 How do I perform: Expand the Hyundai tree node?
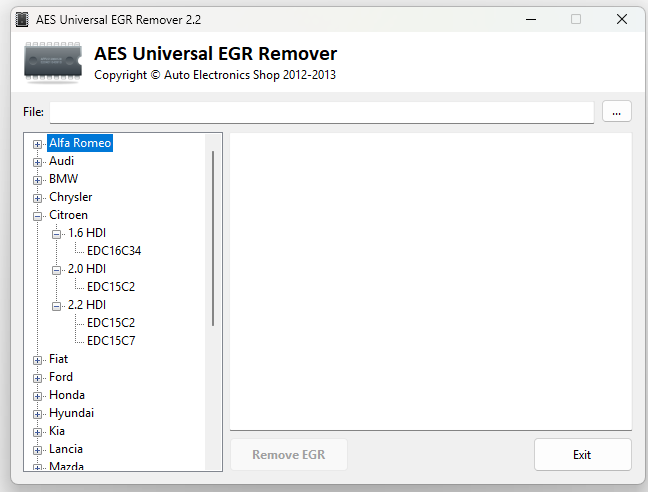[x=37, y=414]
